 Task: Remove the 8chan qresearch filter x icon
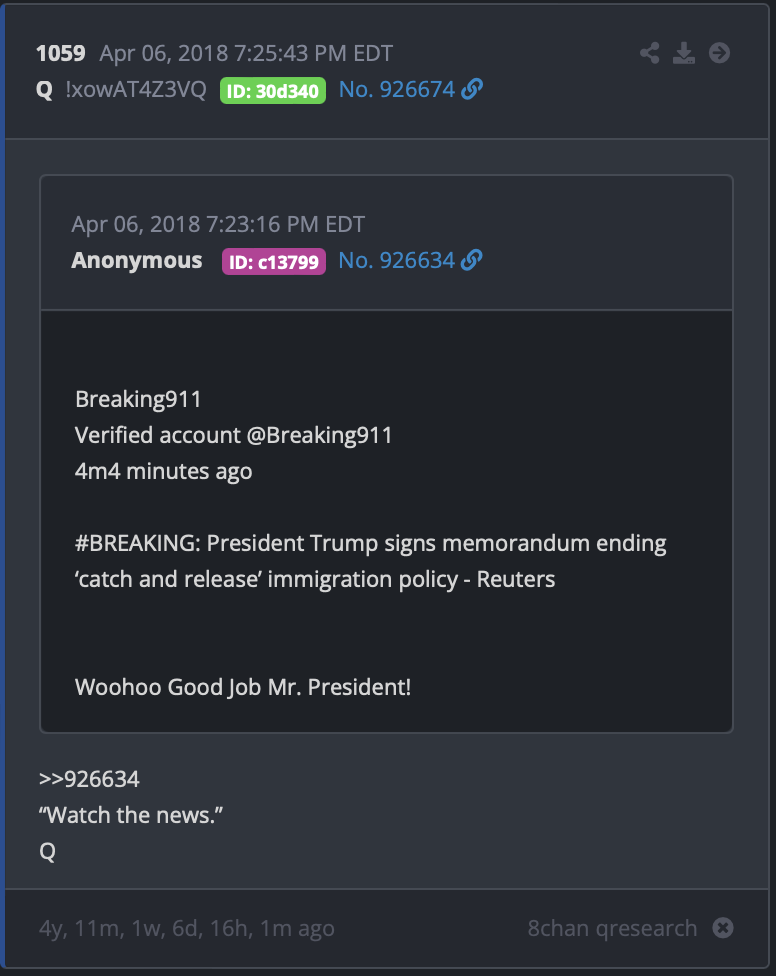coord(722,927)
